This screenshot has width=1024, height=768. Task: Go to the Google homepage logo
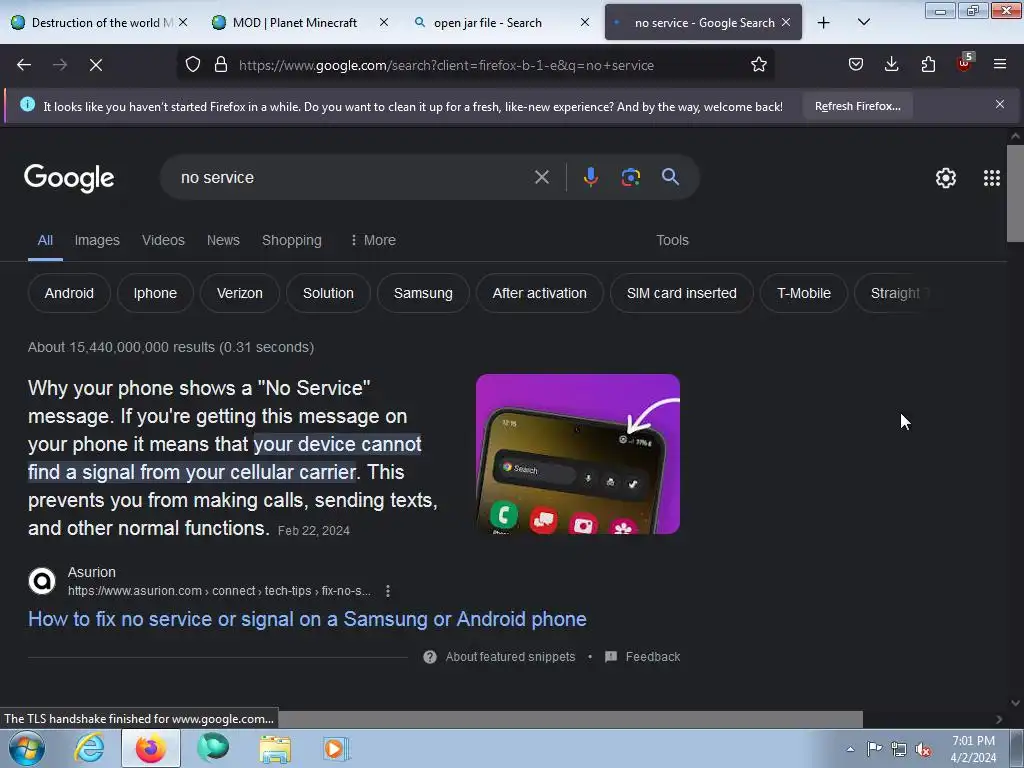point(69,178)
